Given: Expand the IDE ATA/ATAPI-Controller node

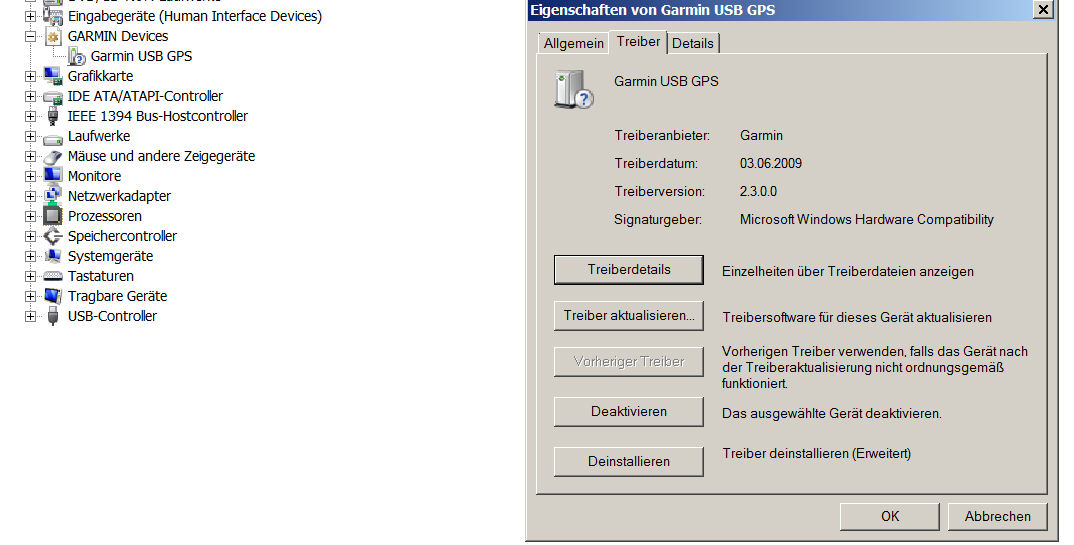Looking at the screenshot, I should pyautogui.click(x=30, y=97).
